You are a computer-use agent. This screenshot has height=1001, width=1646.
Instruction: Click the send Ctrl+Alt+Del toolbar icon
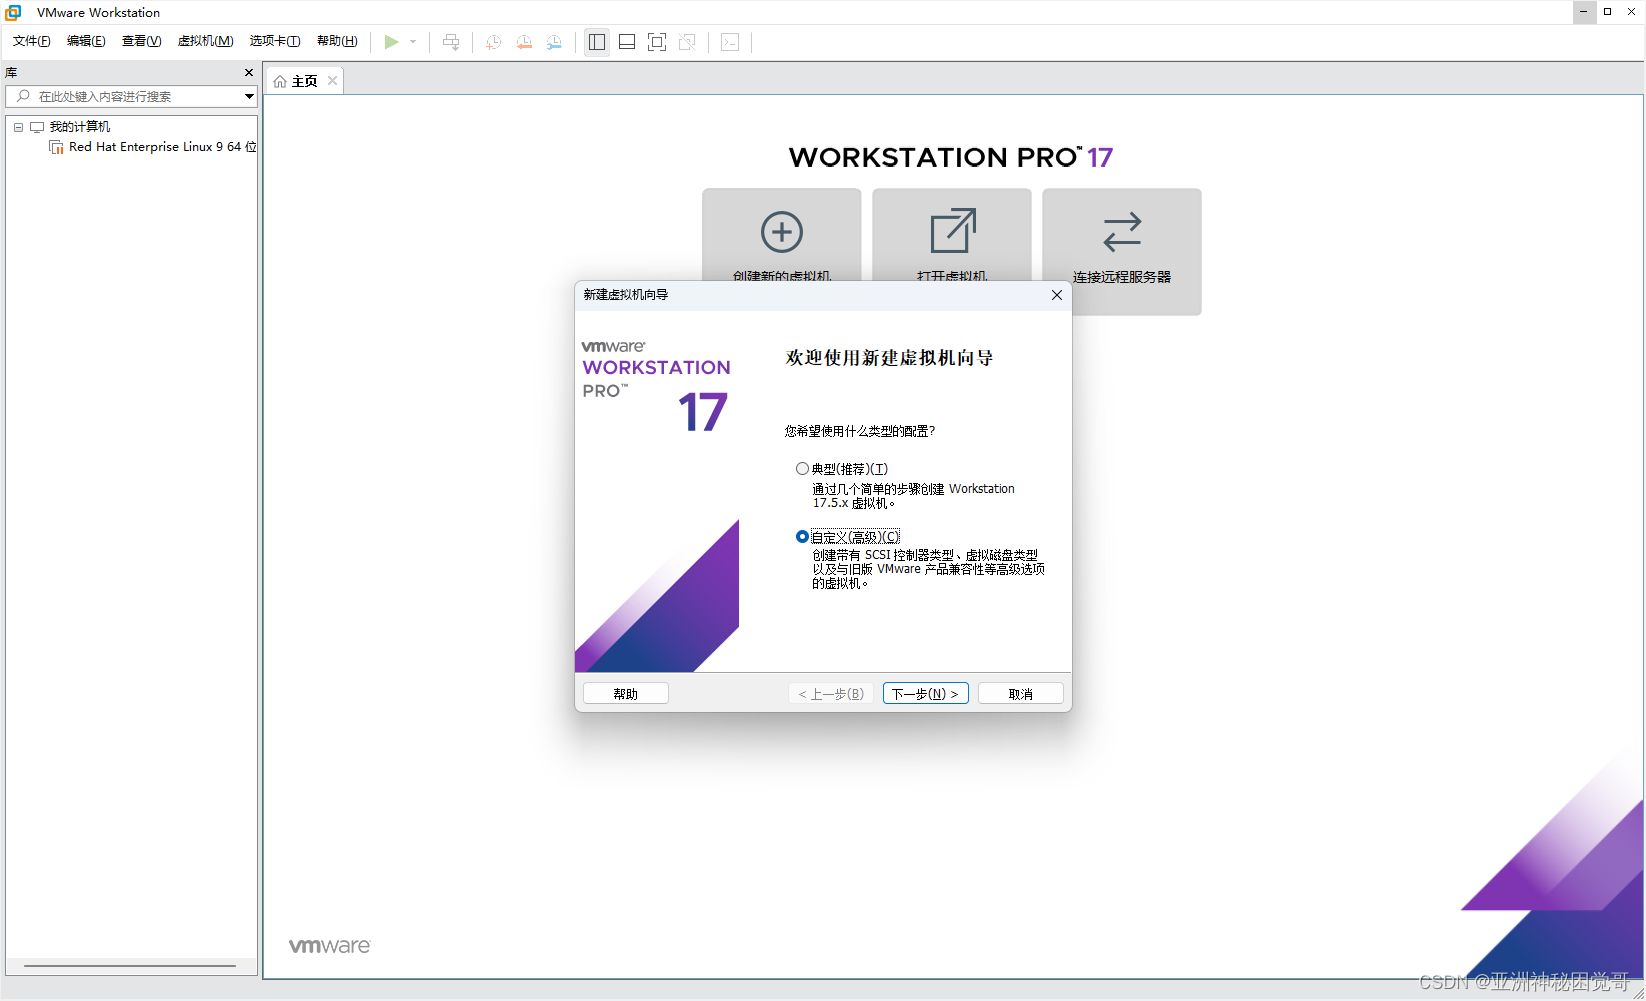[x=451, y=42]
